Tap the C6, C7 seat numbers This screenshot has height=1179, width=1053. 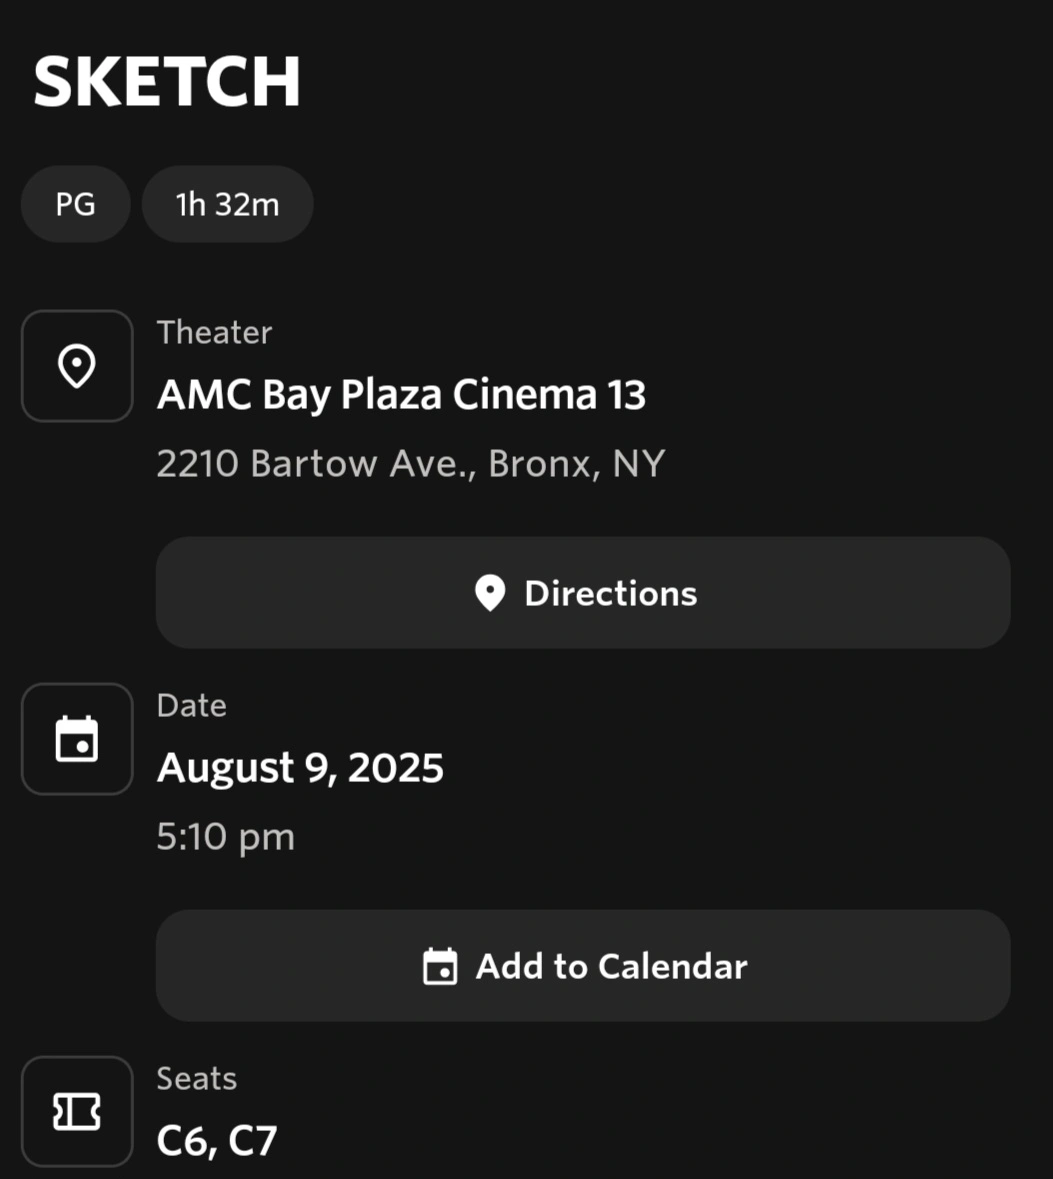tap(217, 1141)
